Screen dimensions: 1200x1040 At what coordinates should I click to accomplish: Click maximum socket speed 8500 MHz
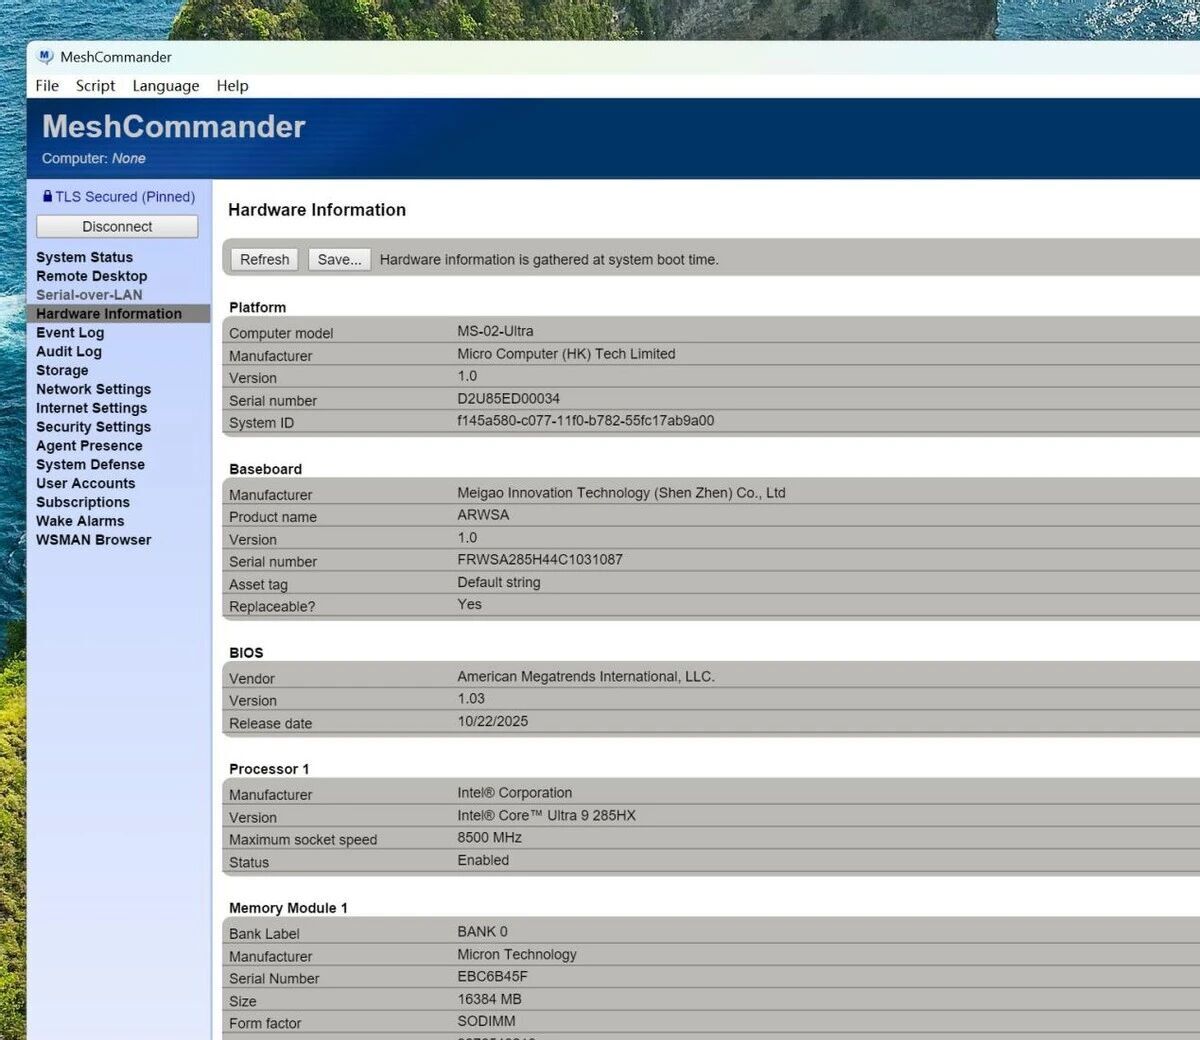coord(489,838)
